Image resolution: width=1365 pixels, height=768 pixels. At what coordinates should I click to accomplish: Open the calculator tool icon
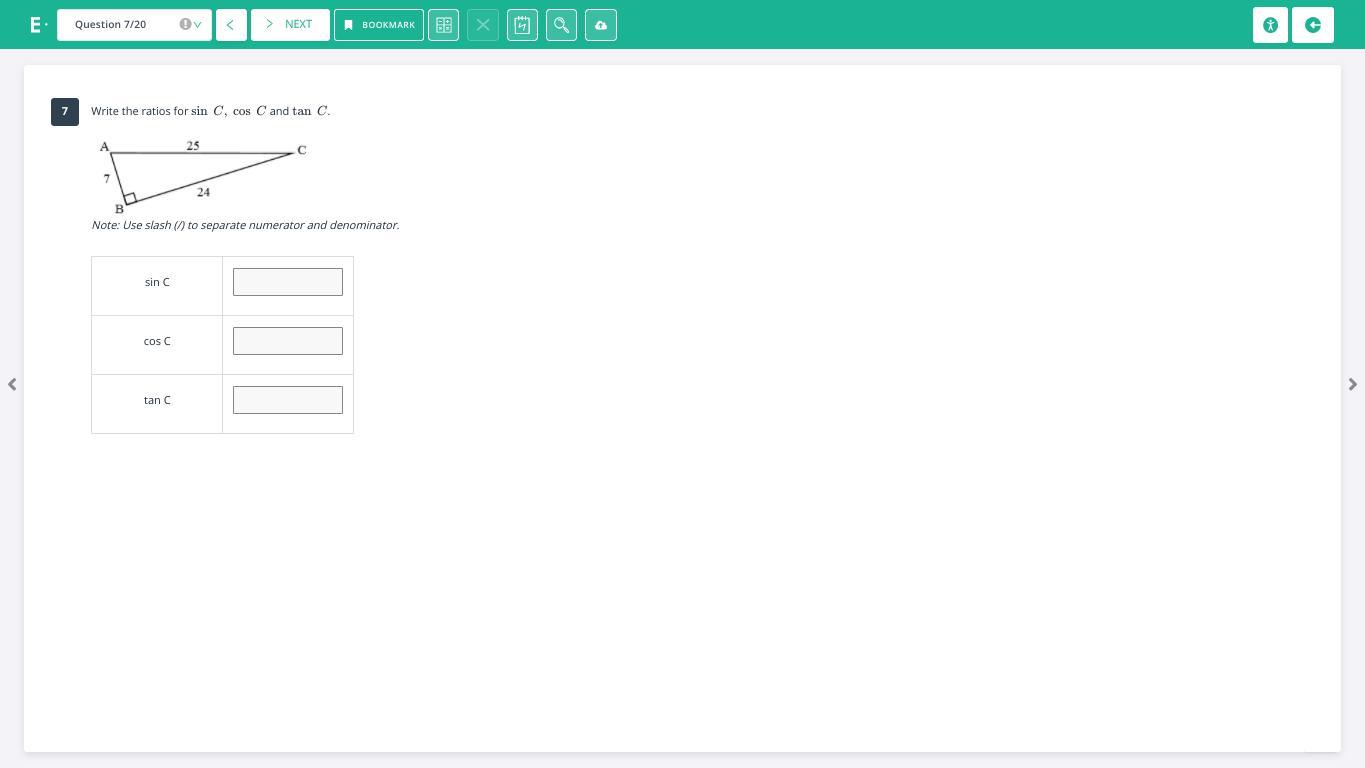click(444, 25)
